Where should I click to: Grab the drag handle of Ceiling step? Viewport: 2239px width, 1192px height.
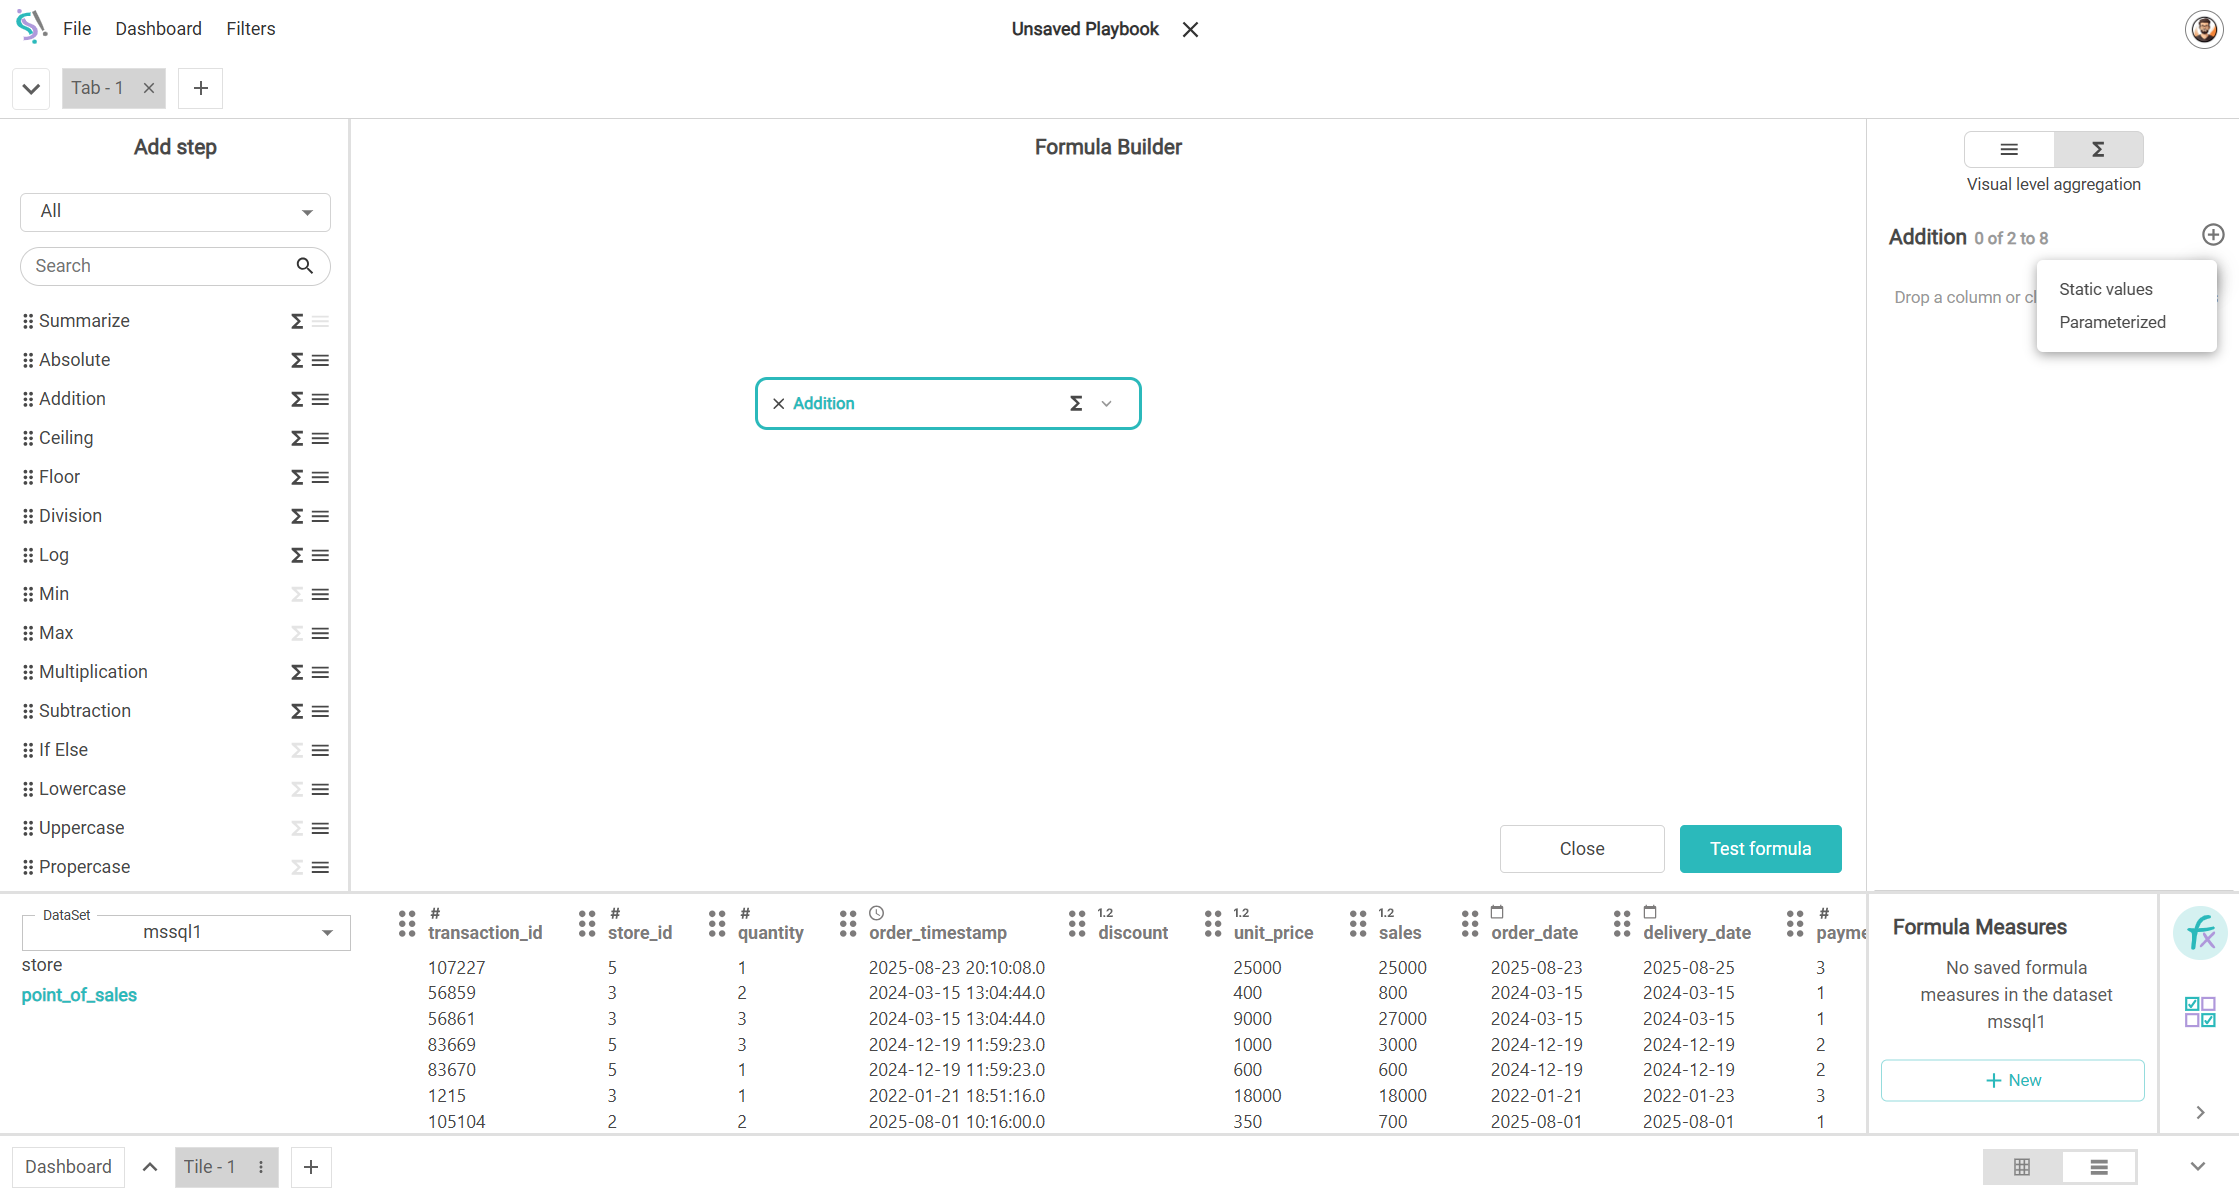pyautogui.click(x=28, y=438)
